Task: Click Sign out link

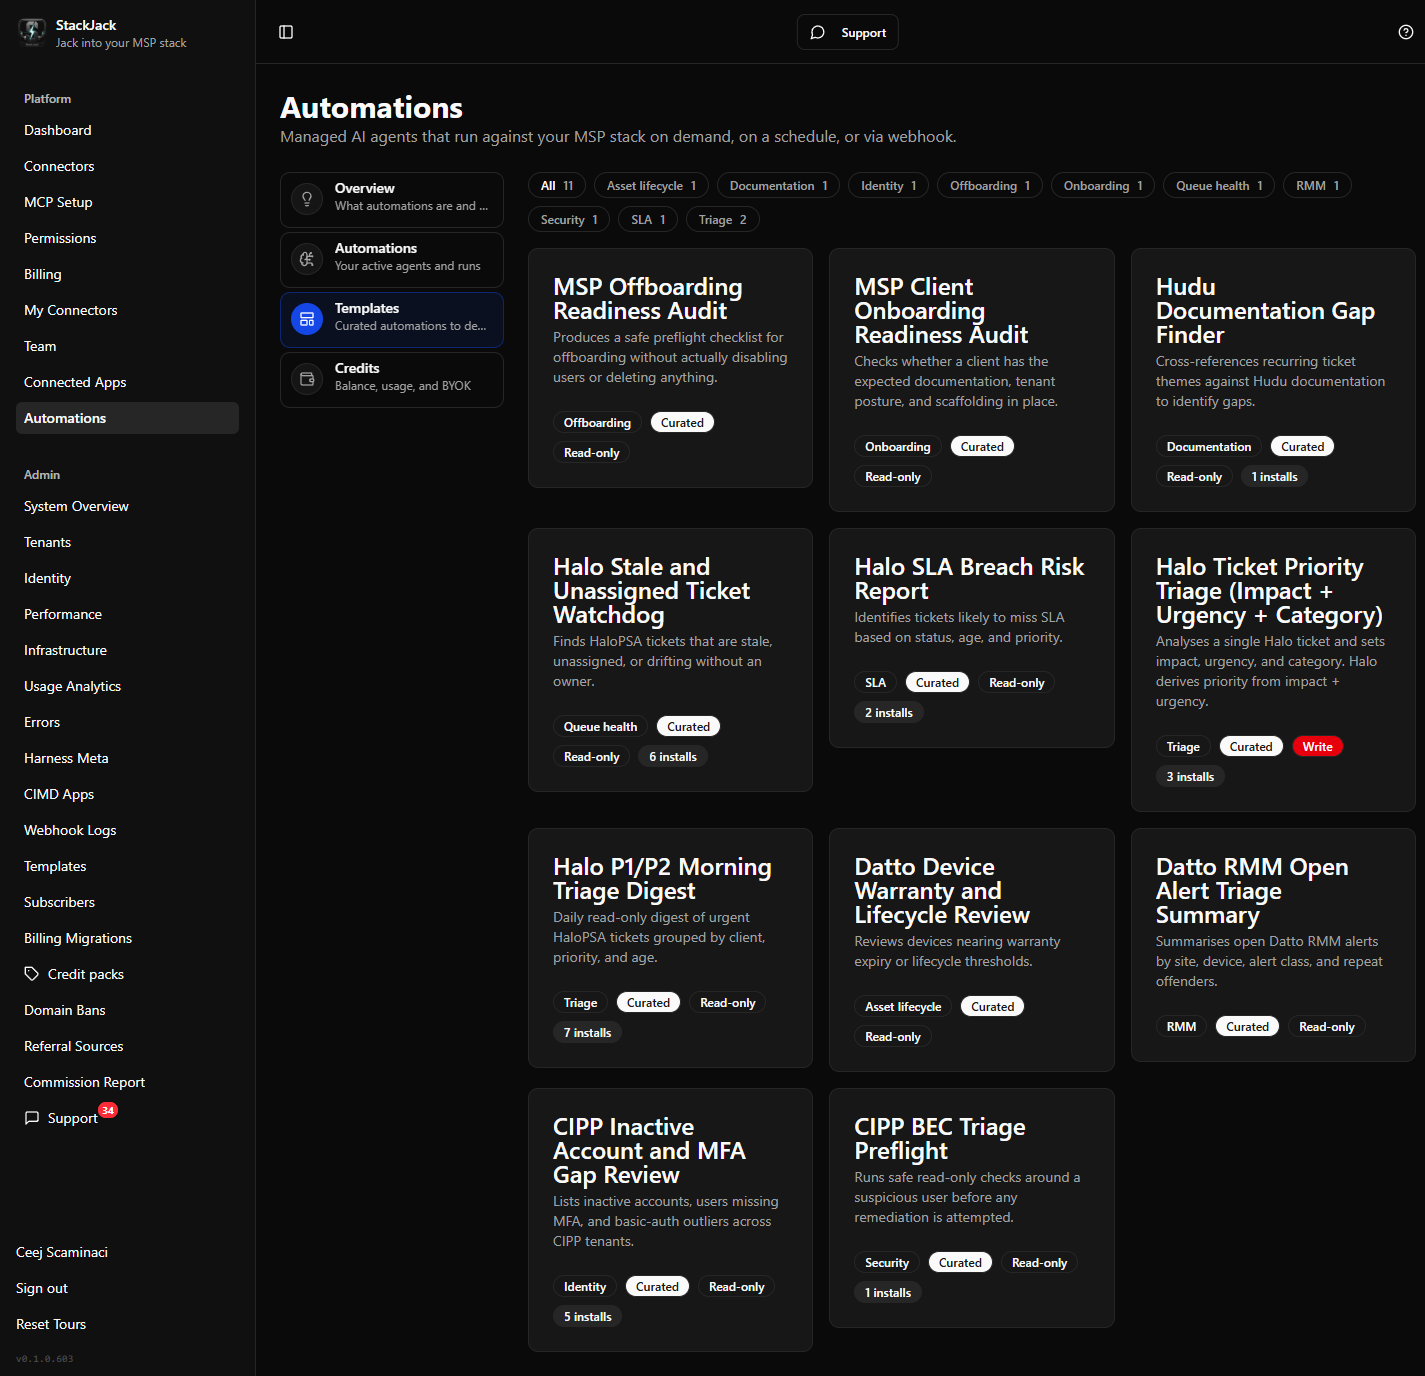Action: click(42, 1288)
